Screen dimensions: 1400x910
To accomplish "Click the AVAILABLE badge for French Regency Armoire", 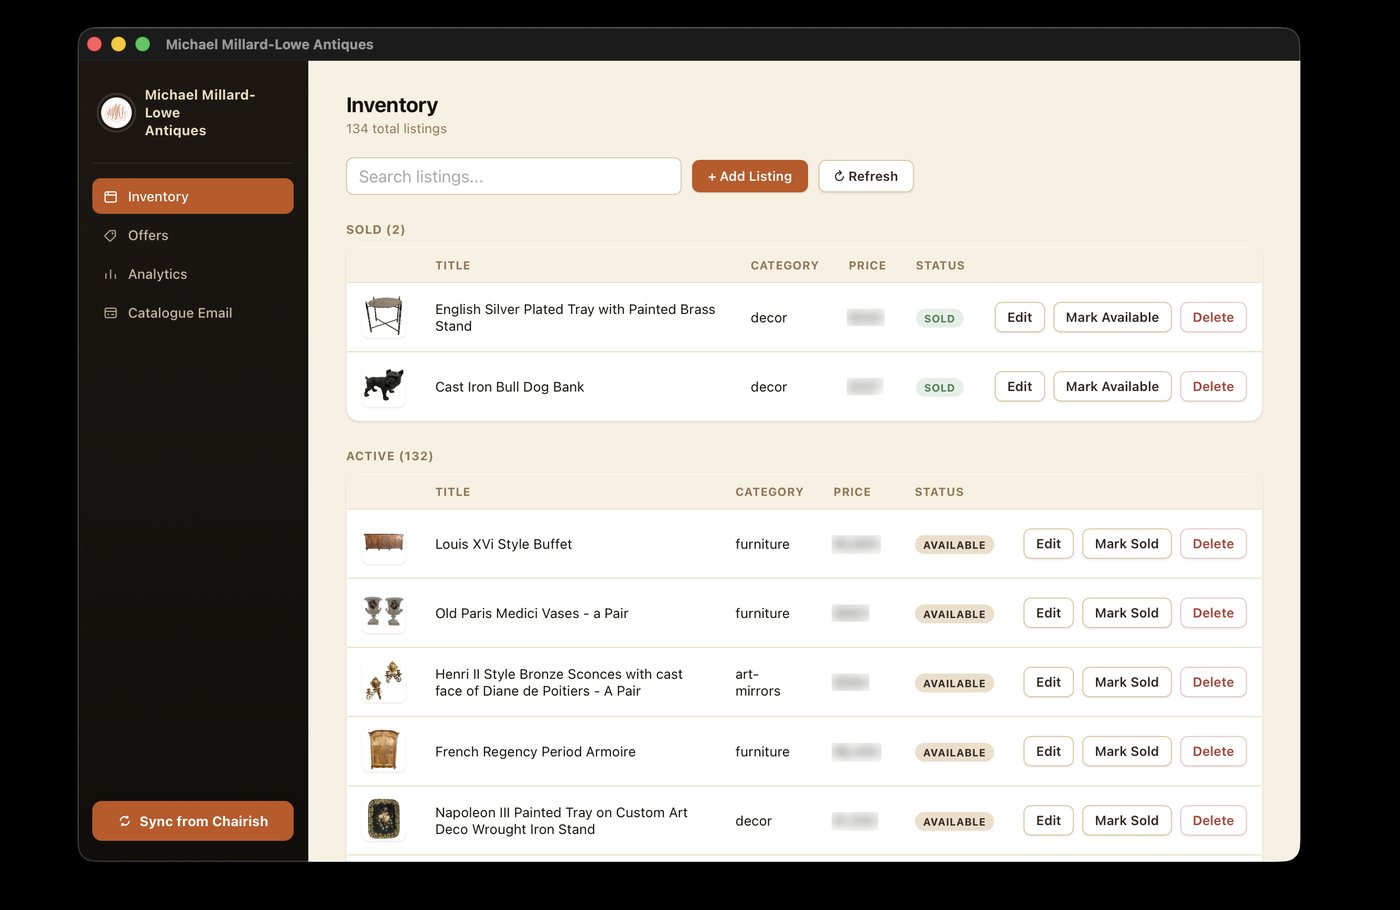I will tap(954, 752).
